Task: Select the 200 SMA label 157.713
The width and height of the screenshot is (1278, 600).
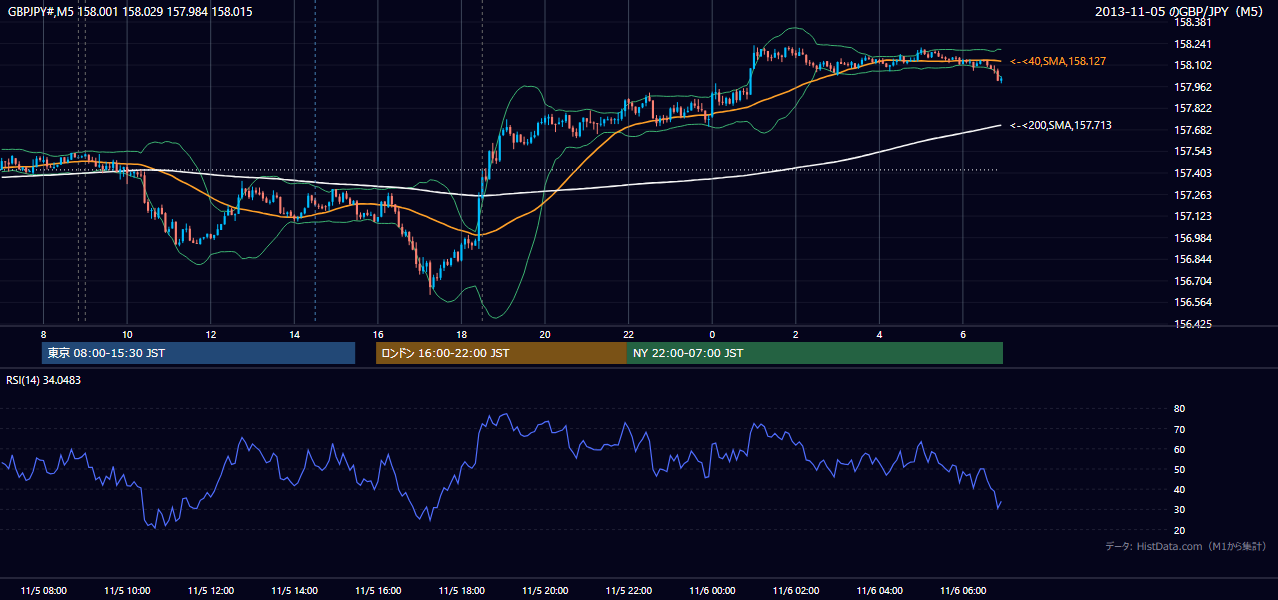Action: click(x=1061, y=125)
